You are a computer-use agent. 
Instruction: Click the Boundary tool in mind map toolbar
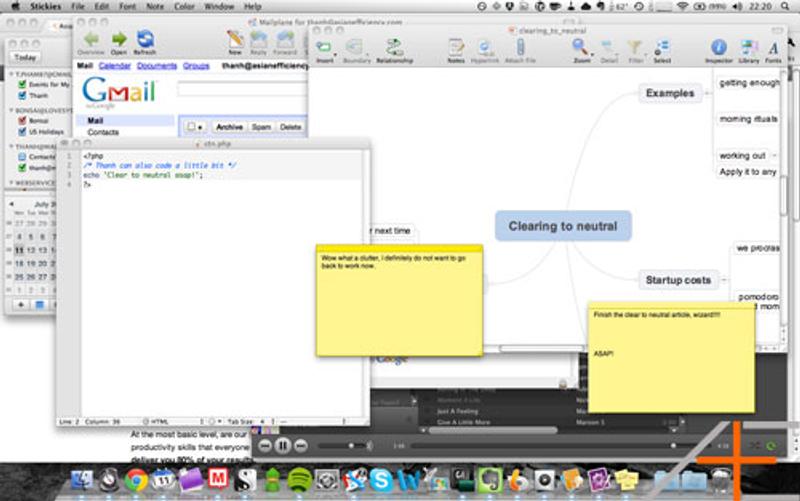(x=356, y=47)
